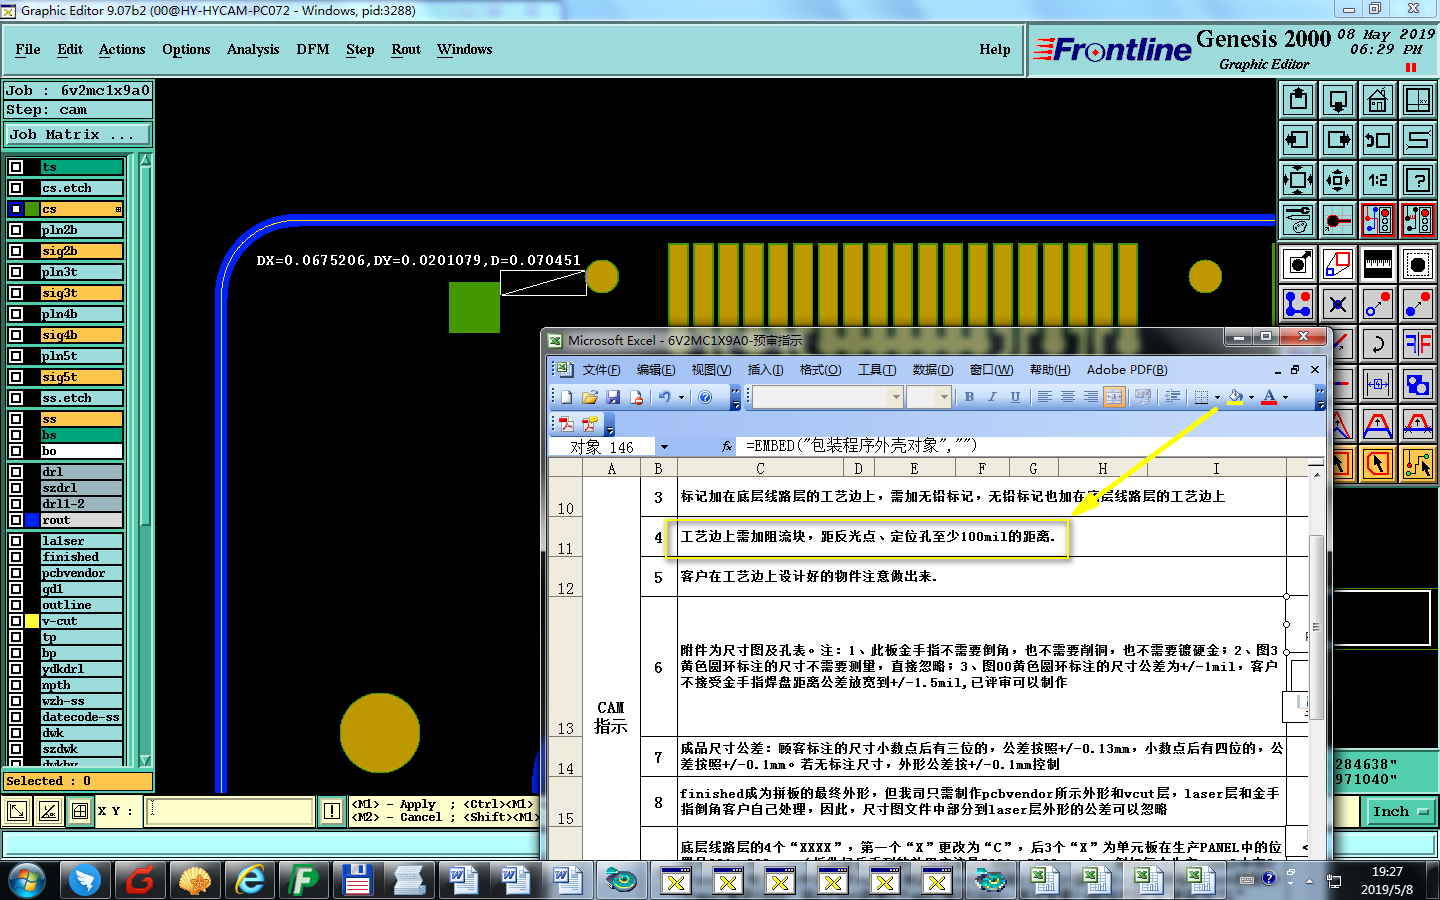Toggle the checkbox for layer sig3t
The image size is (1440, 900).
pyautogui.click(x=16, y=293)
